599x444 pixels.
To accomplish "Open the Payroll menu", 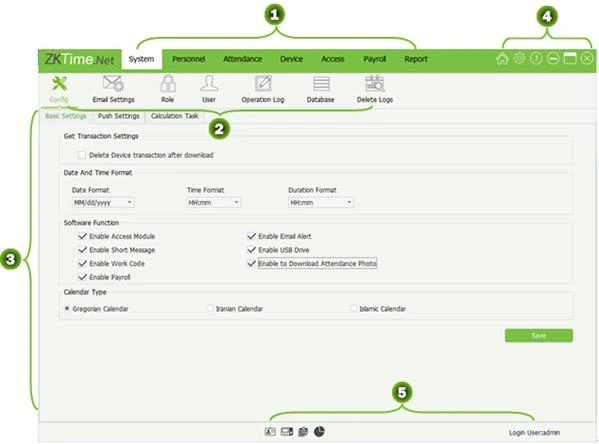I will (x=375, y=59).
